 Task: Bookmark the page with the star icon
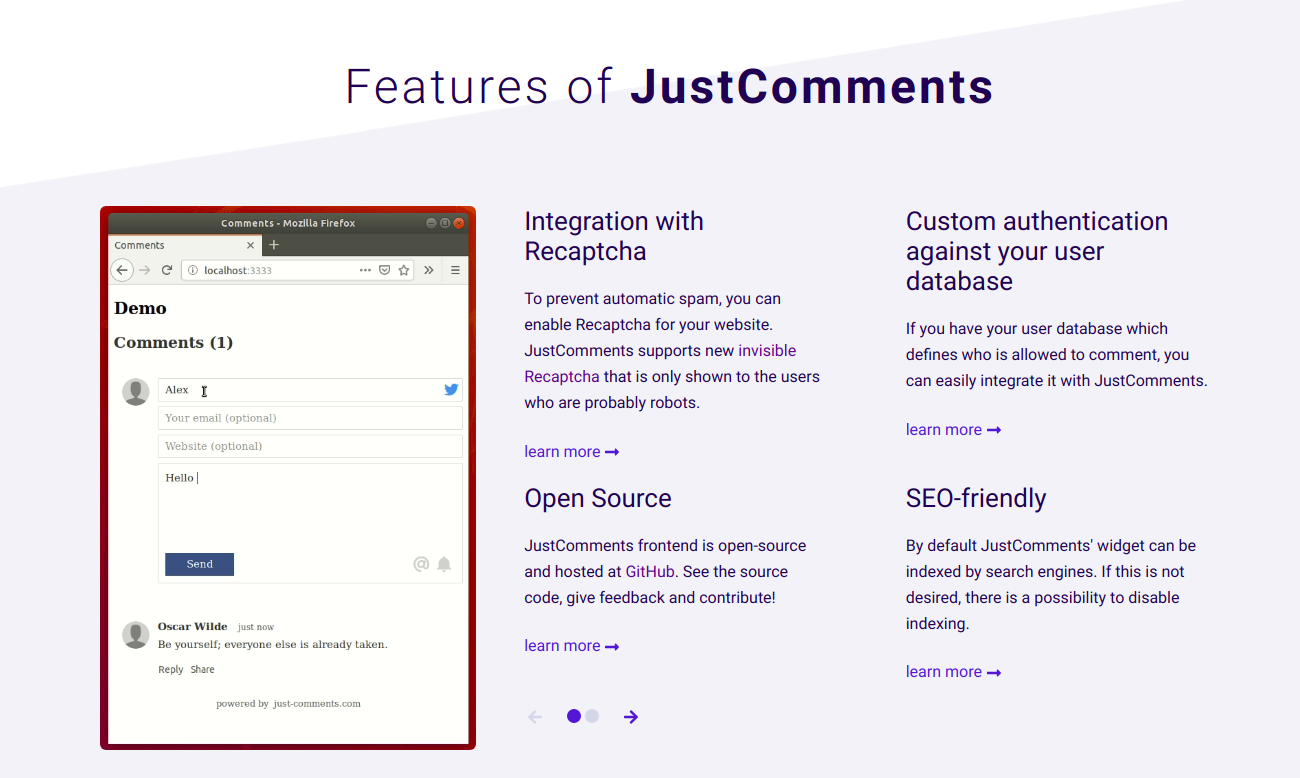click(404, 270)
